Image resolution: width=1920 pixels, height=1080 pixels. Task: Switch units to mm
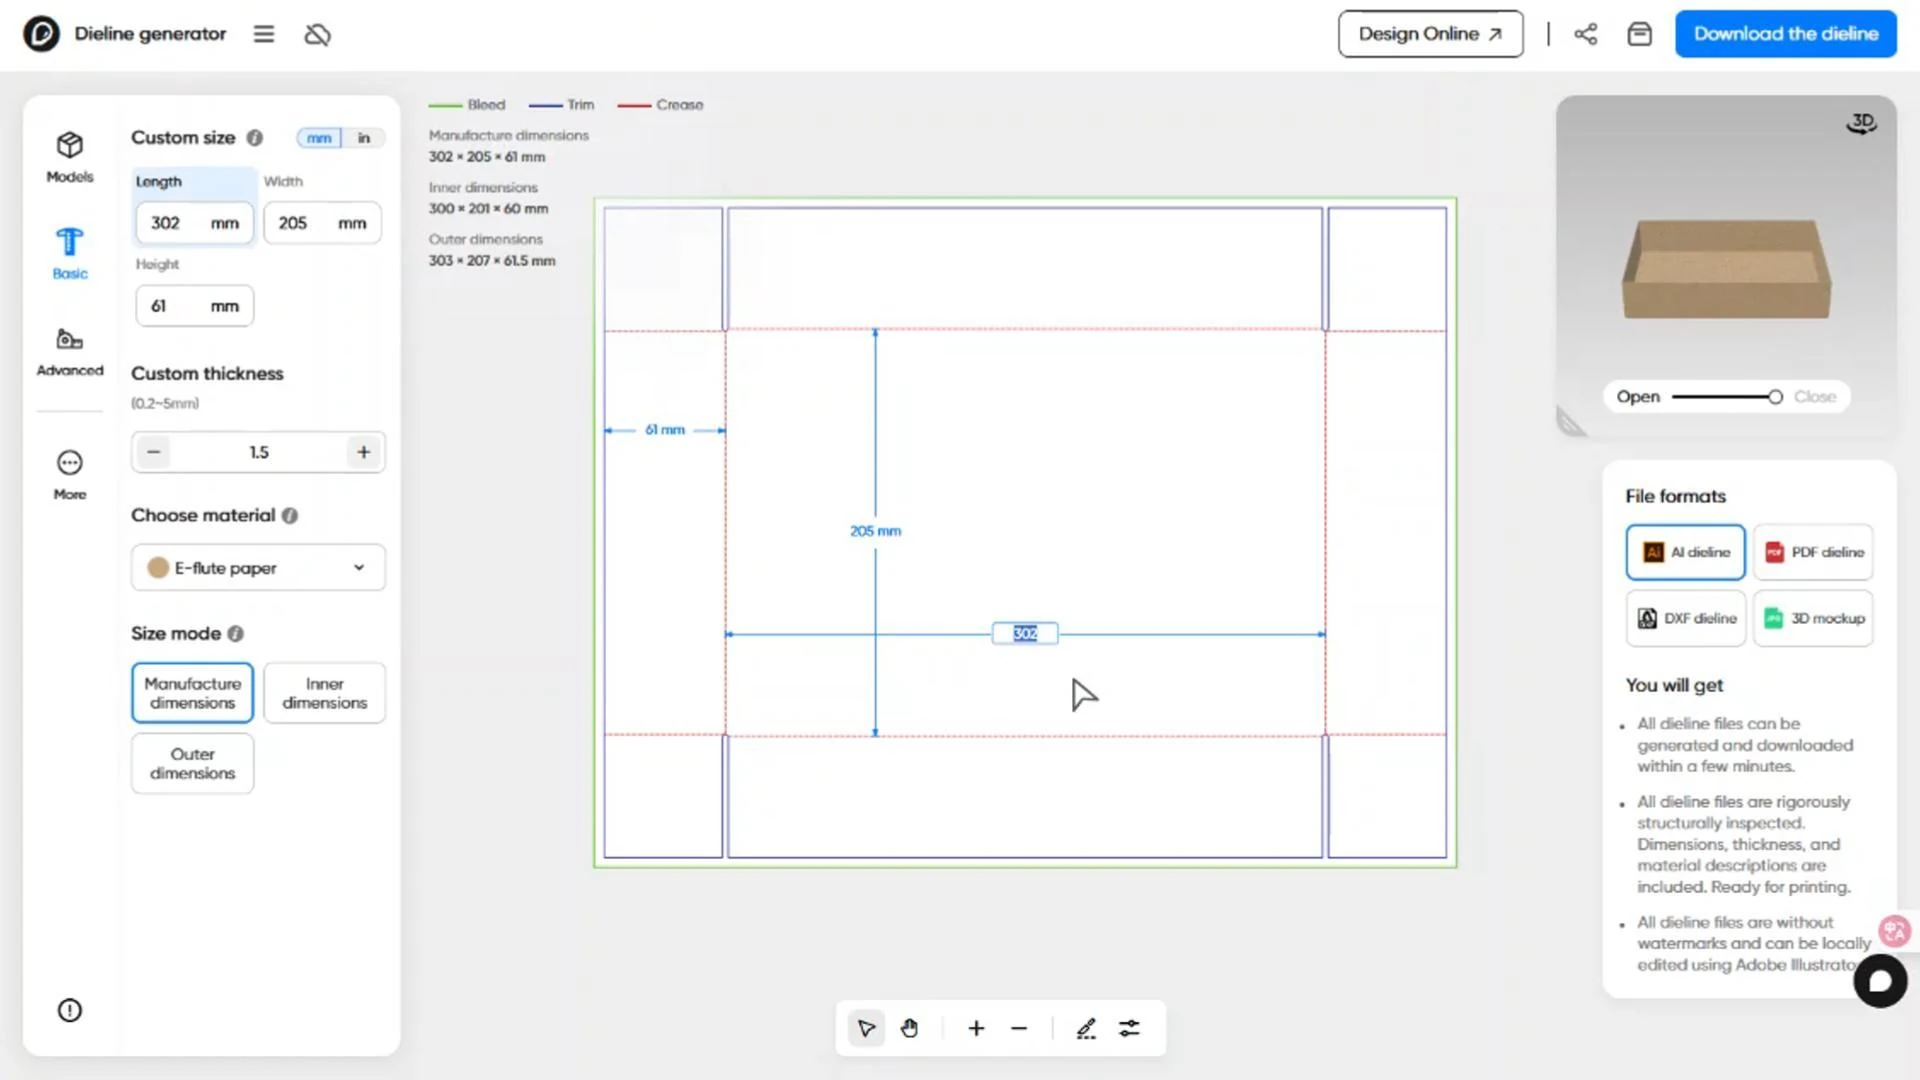pos(319,138)
